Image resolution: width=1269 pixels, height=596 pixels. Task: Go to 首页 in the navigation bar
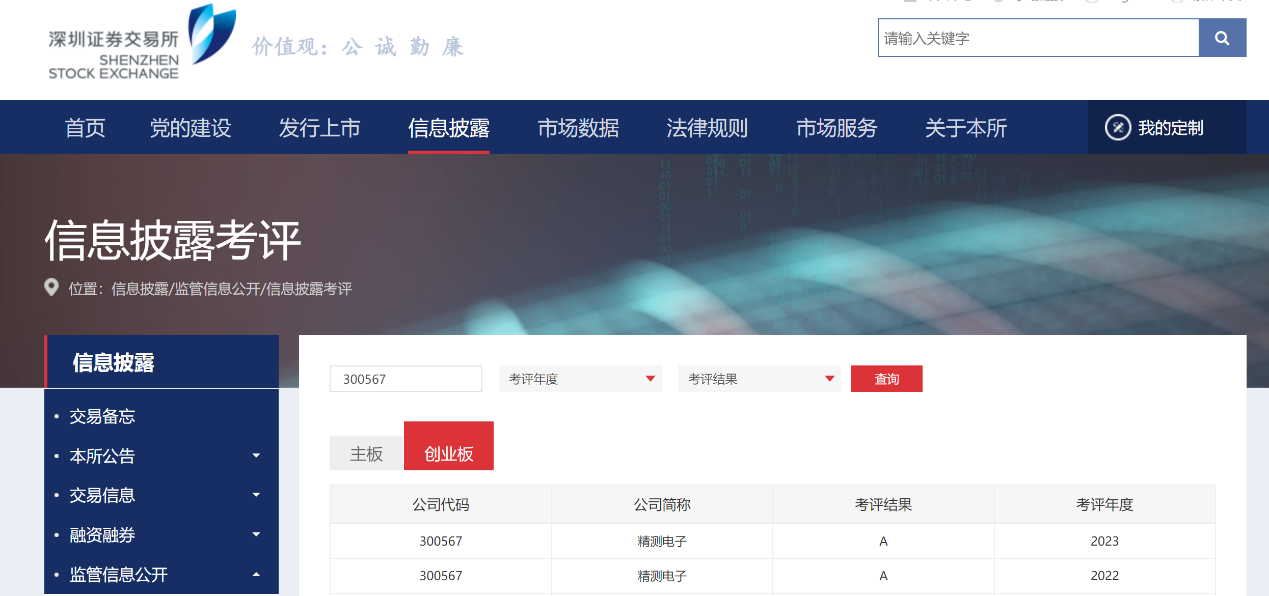click(x=84, y=128)
